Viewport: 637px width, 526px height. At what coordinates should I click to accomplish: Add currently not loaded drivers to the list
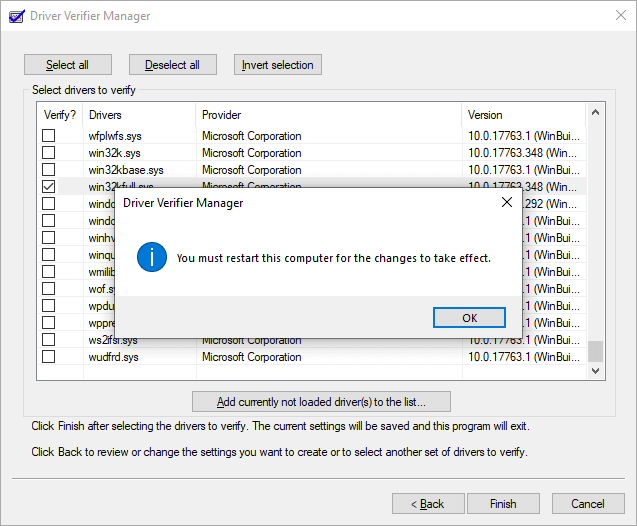(x=321, y=402)
